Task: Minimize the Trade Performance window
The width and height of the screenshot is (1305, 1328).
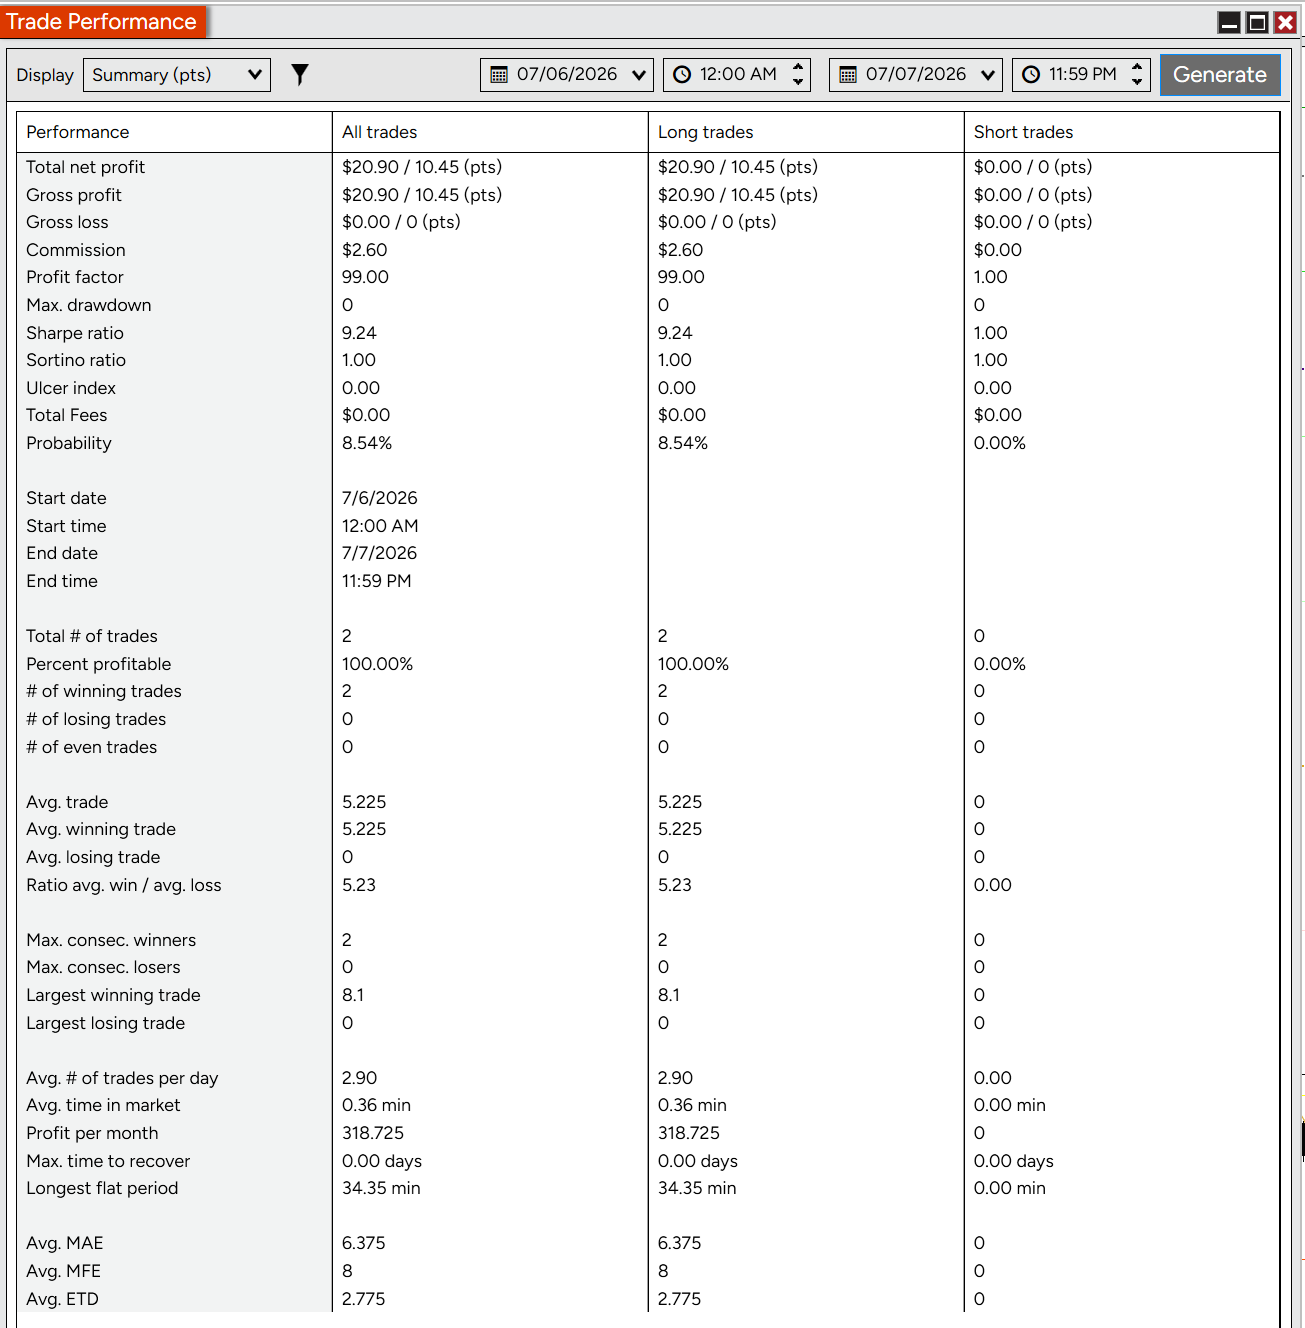Action: pyautogui.click(x=1230, y=22)
